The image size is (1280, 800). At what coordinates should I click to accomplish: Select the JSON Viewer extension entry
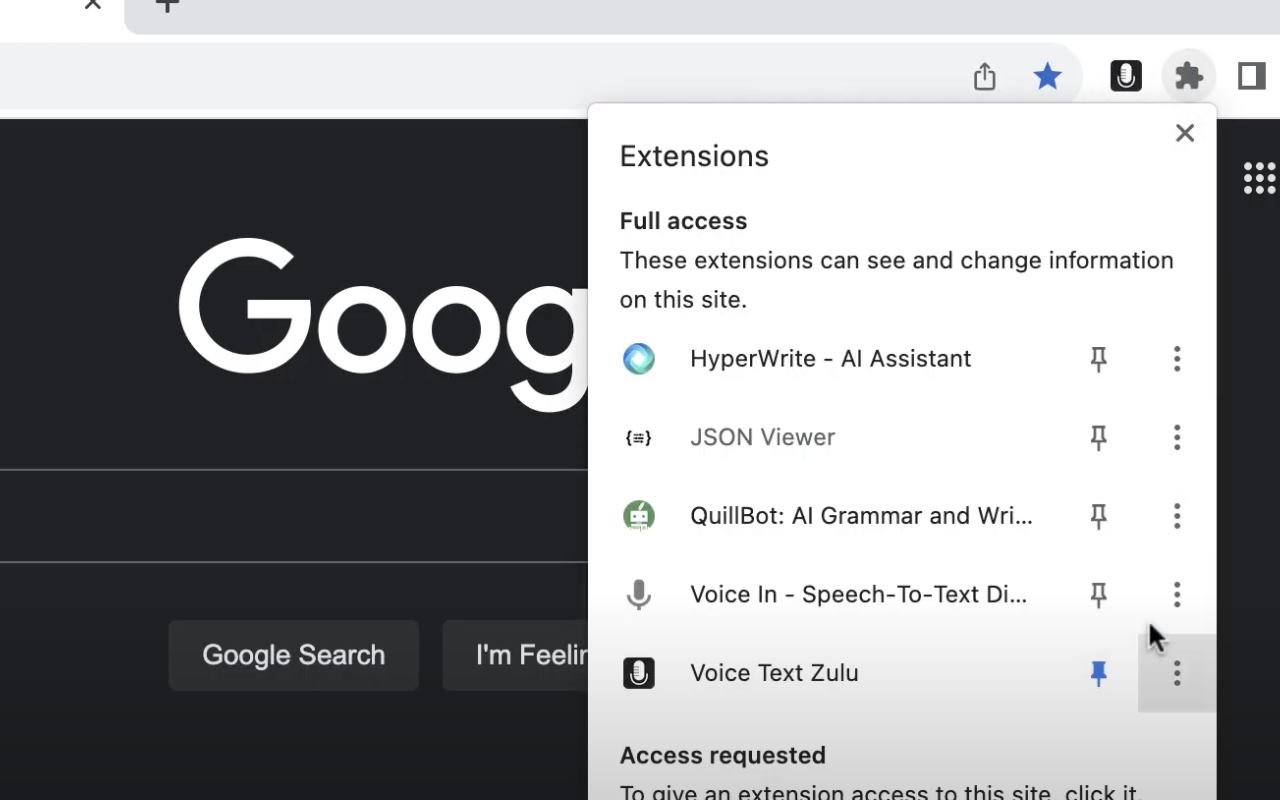[762, 437]
